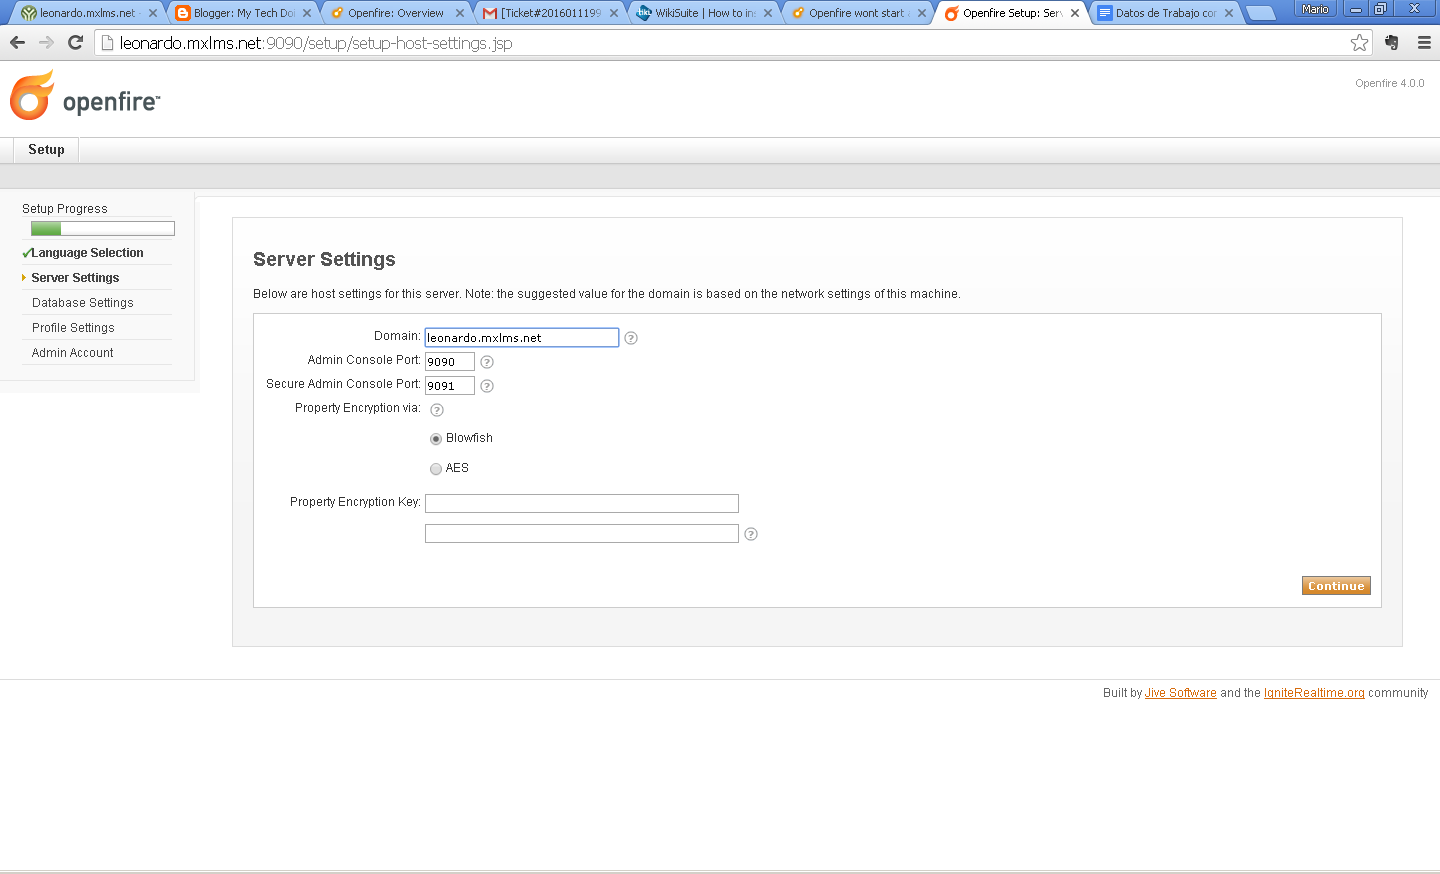Image resolution: width=1440 pixels, height=874 pixels.
Task: Select AES encryption option
Action: pos(436,469)
